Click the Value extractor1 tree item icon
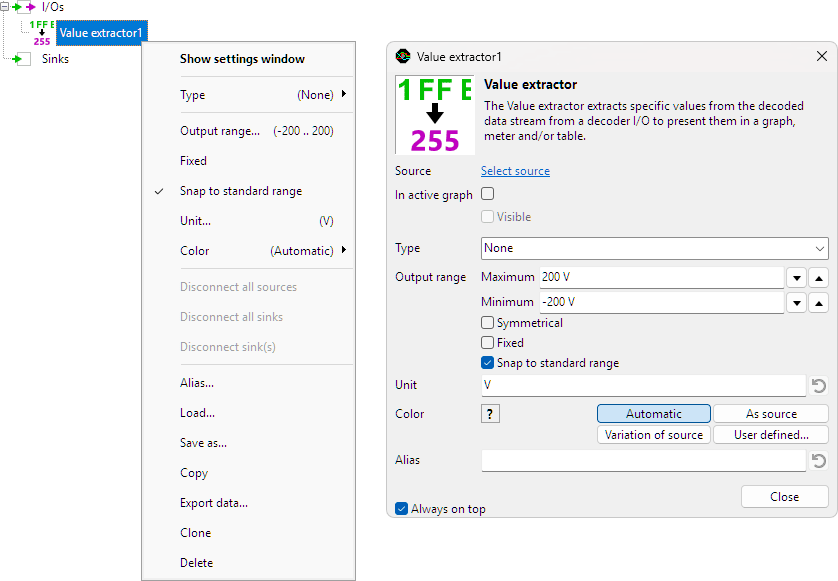The image size is (838, 581). (42, 33)
